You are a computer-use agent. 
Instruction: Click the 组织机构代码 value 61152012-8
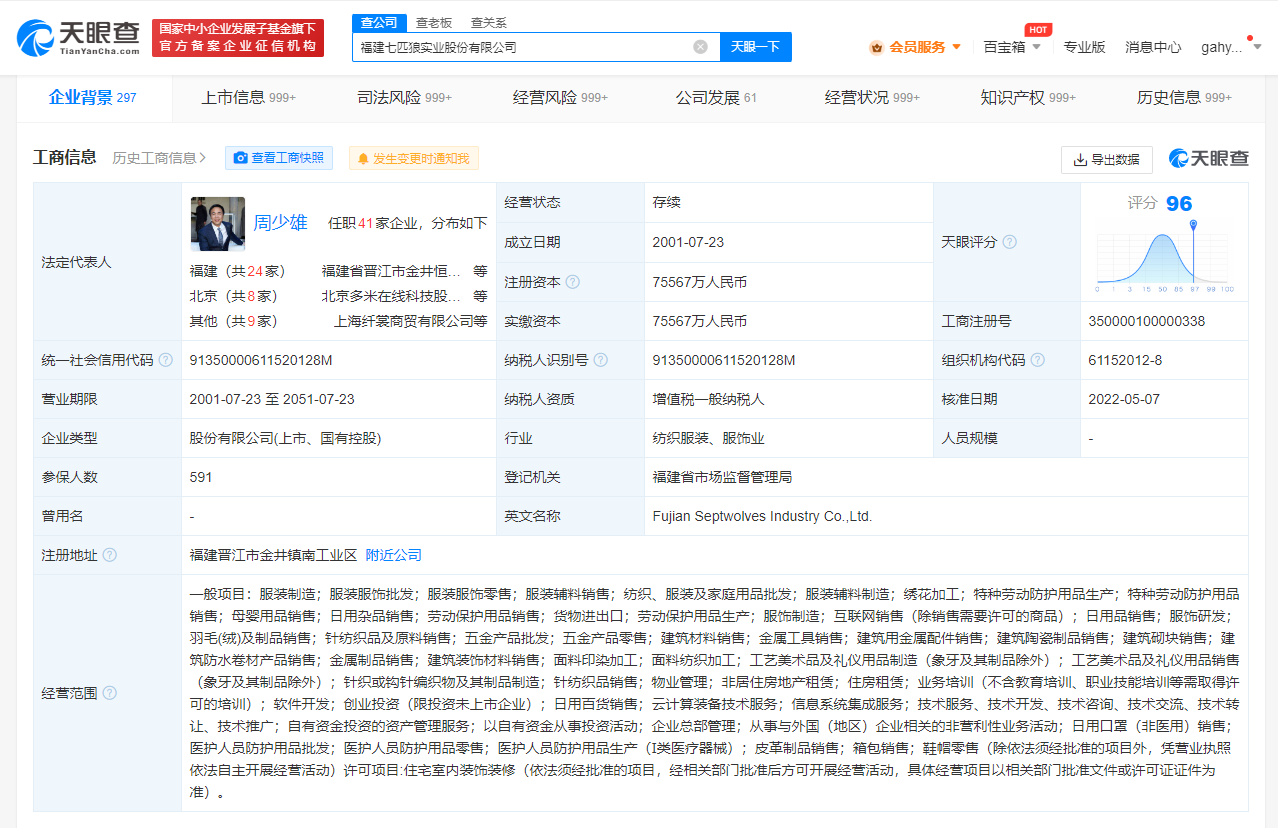pyautogui.click(x=1125, y=360)
